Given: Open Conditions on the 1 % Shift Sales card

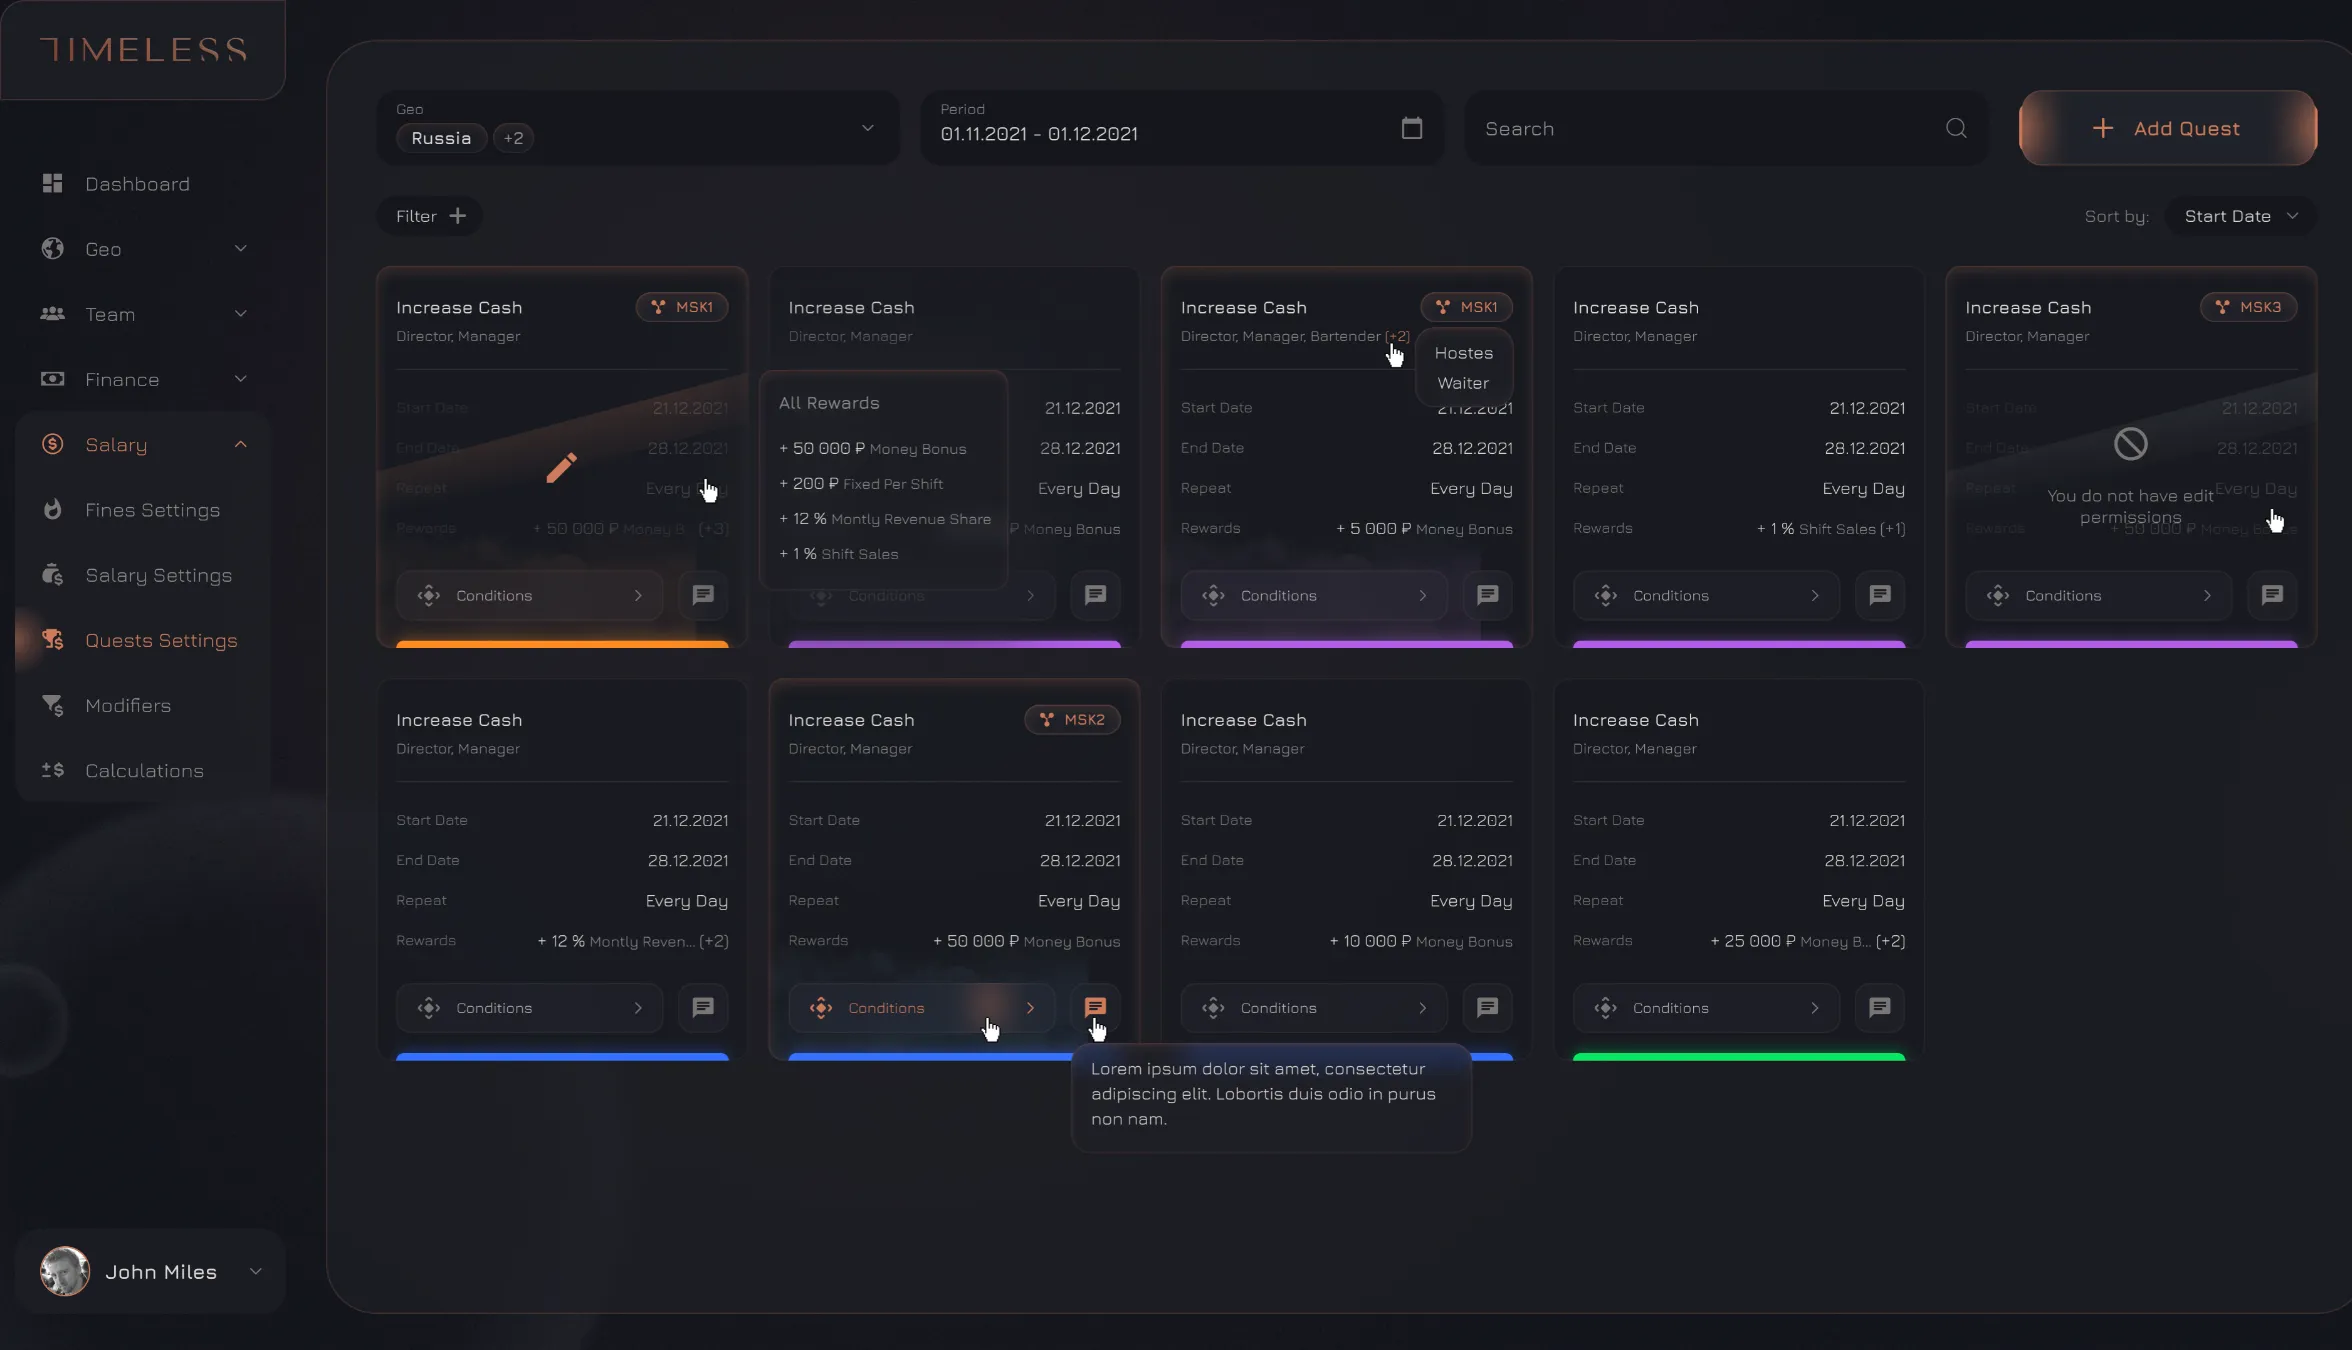Looking at the screenshot, I should [x=1706, y=595].
